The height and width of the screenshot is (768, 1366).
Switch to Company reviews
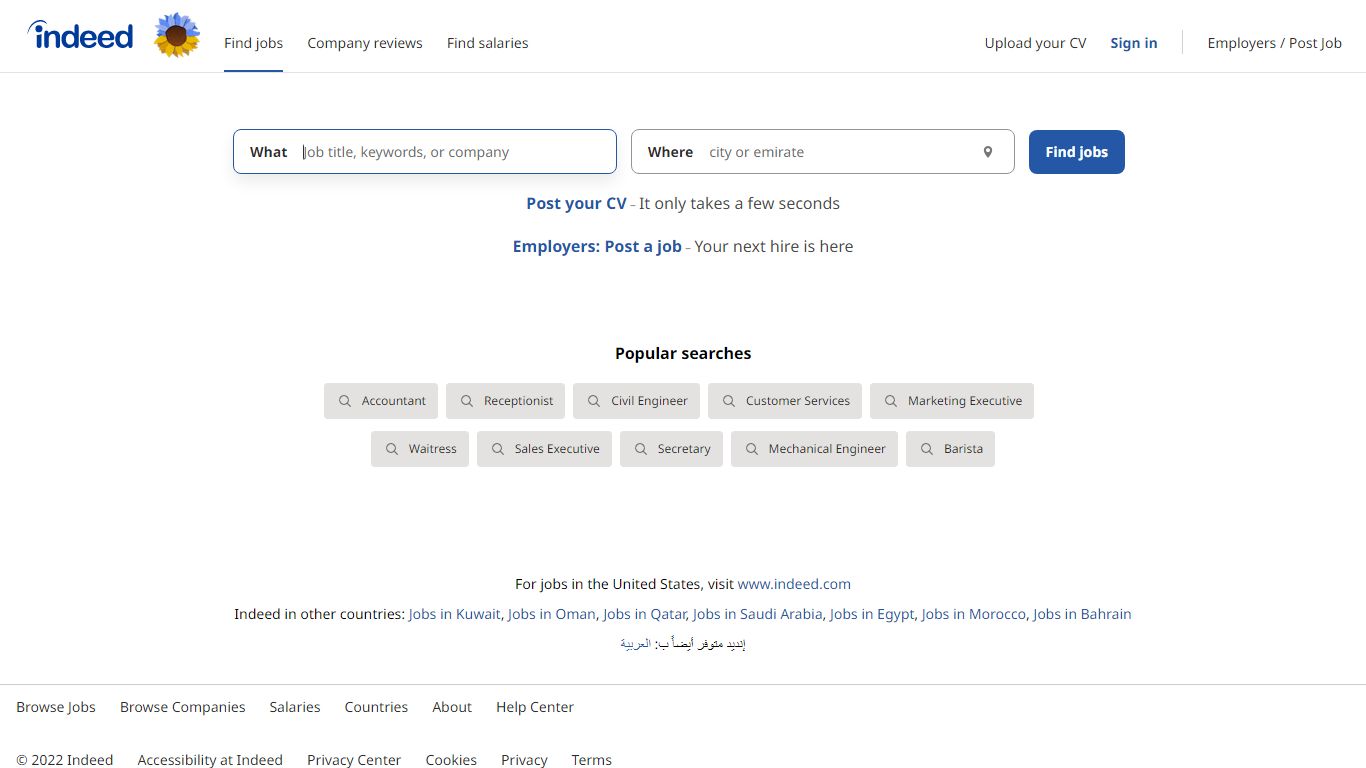click(365, 42)
